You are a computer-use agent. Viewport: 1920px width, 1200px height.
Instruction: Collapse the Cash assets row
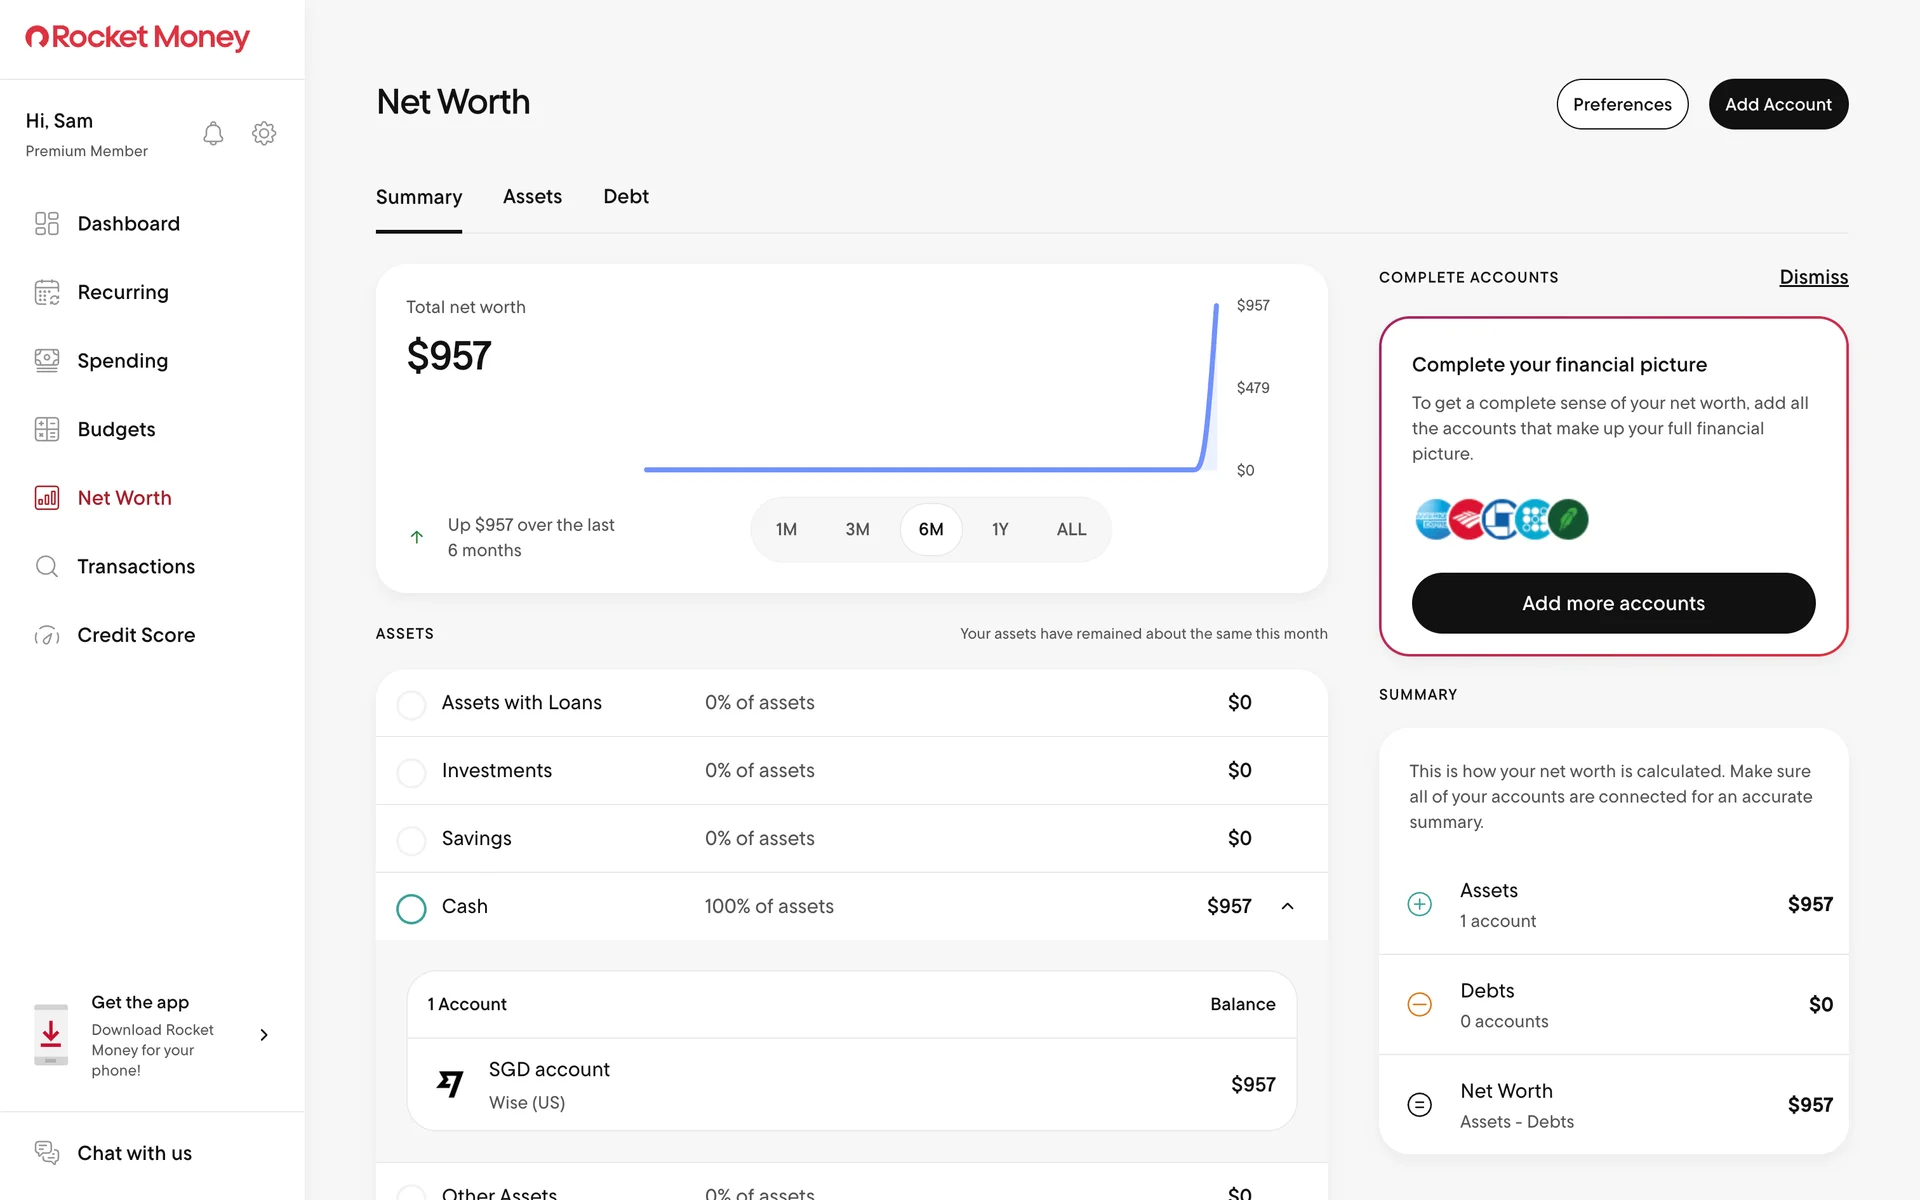tap(1287, 906)
